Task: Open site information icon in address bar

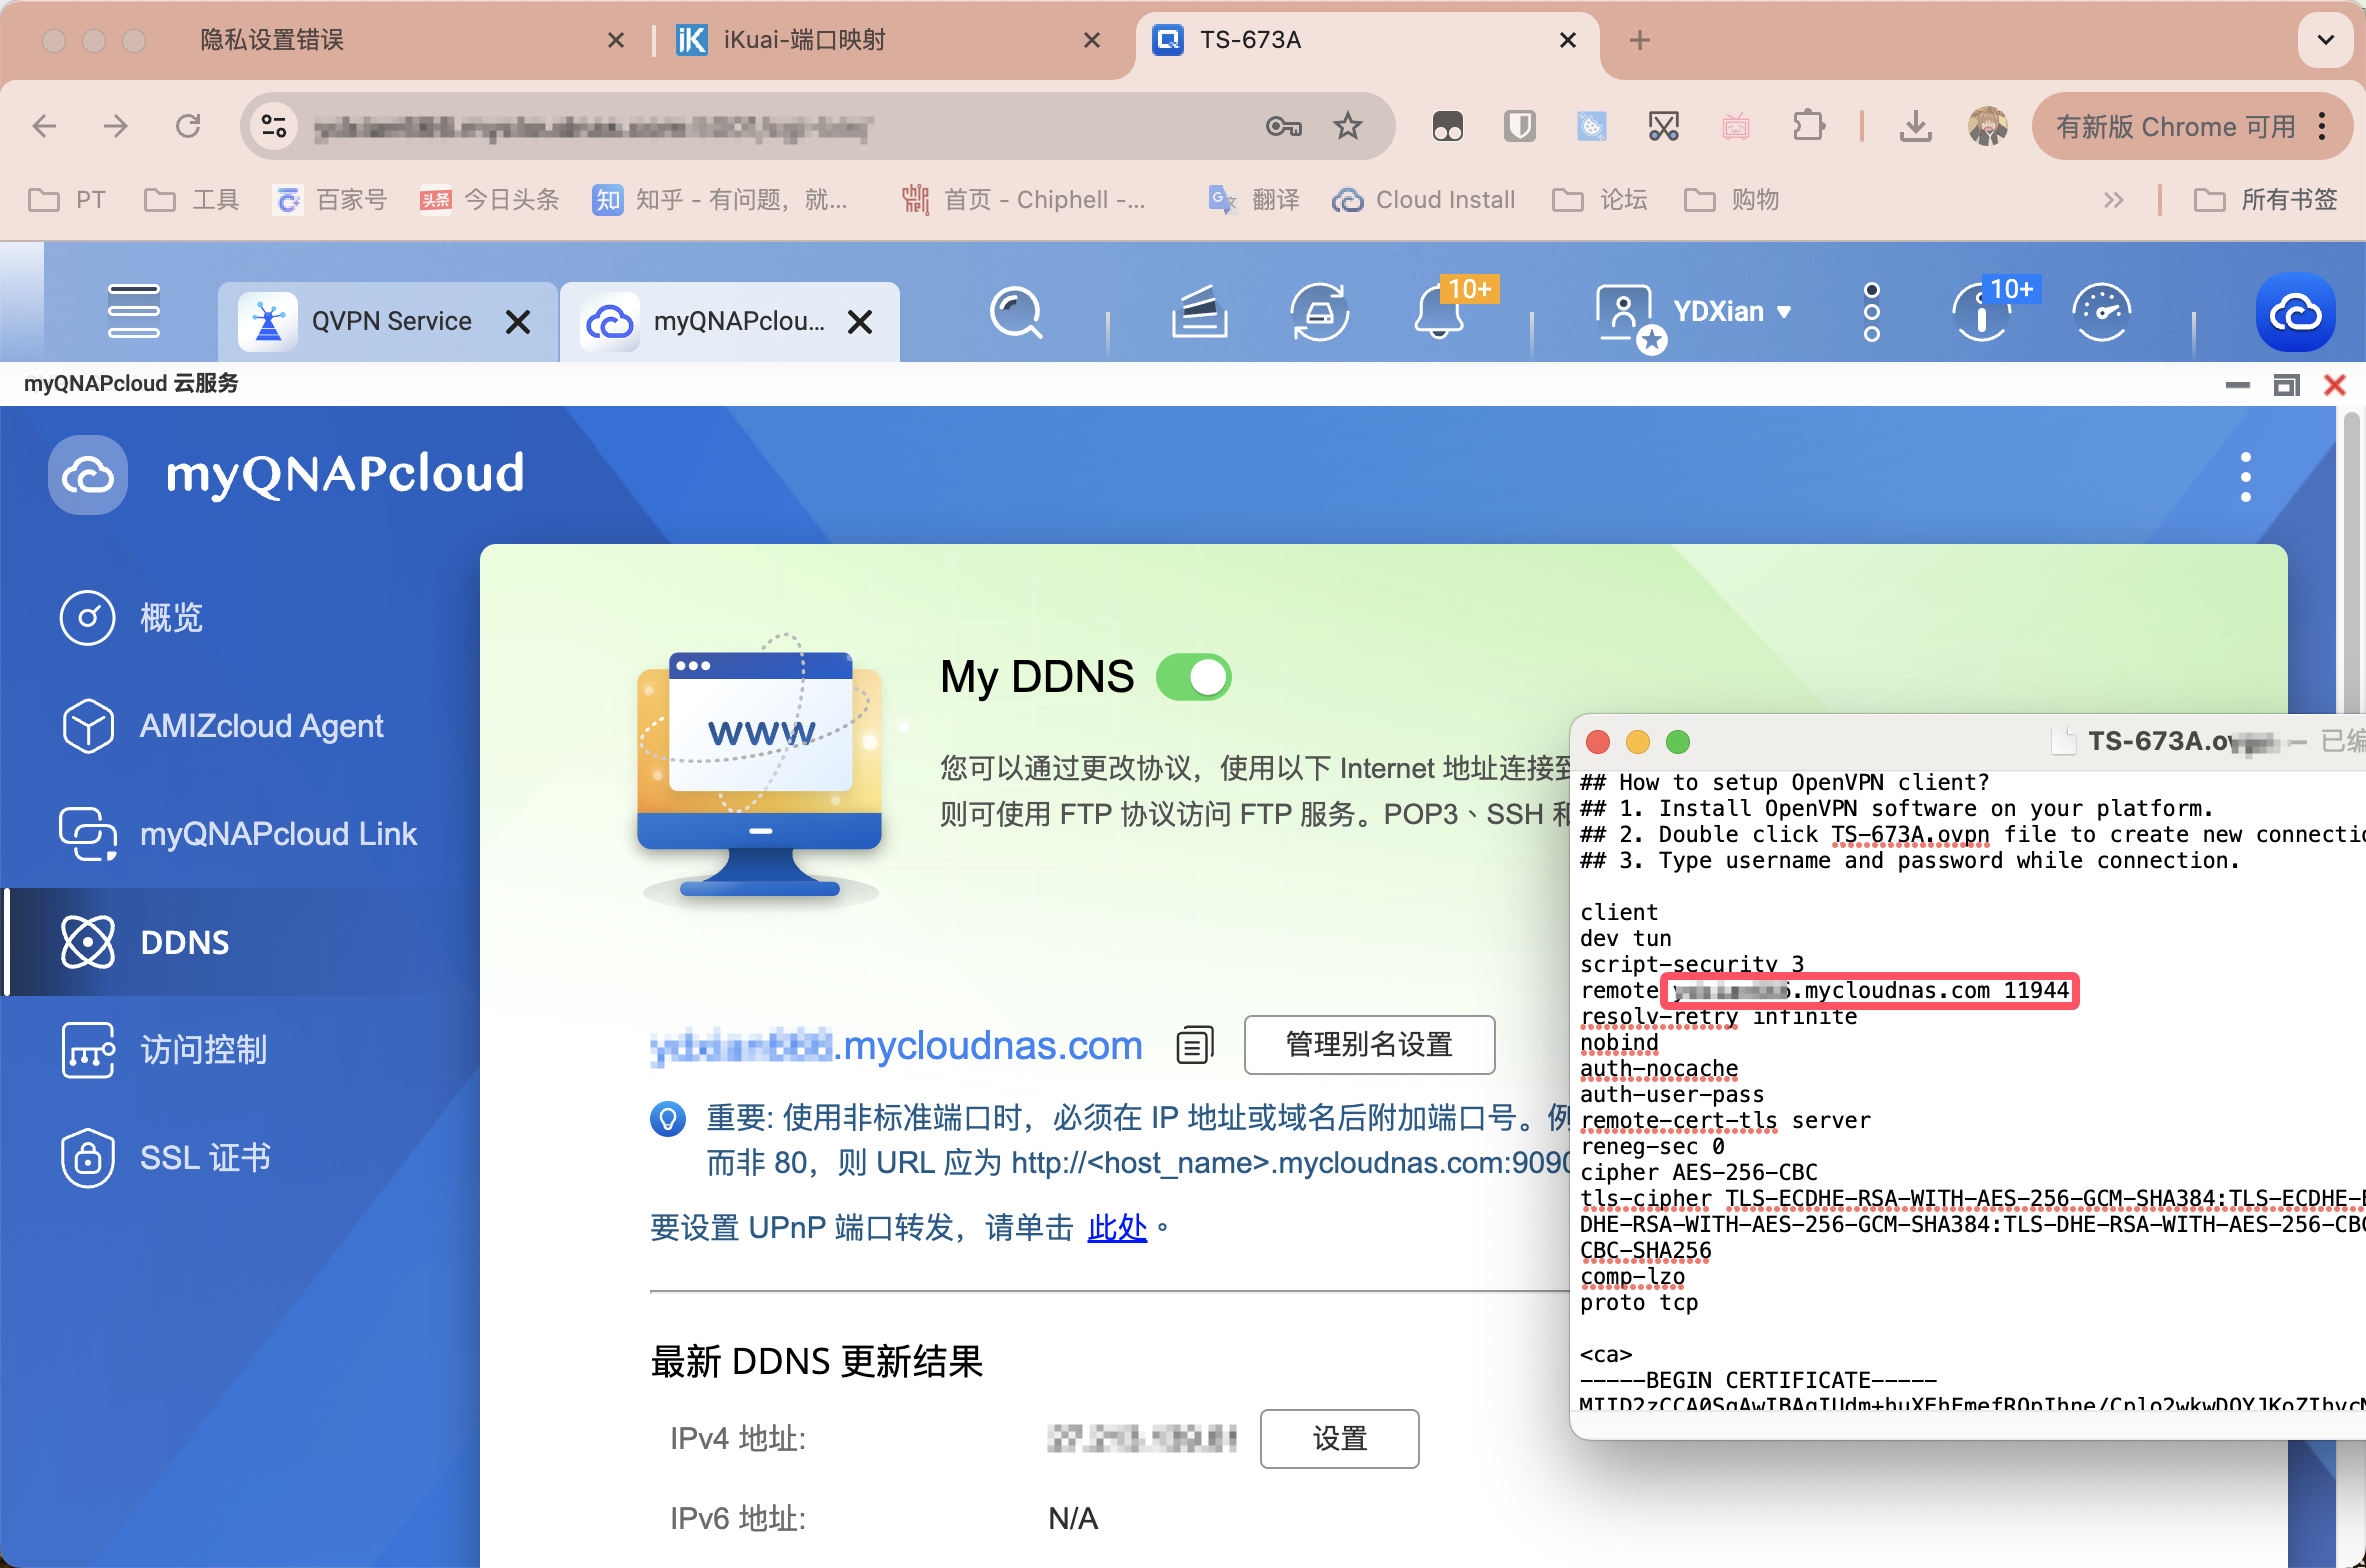Action: (x=274, y=126)
